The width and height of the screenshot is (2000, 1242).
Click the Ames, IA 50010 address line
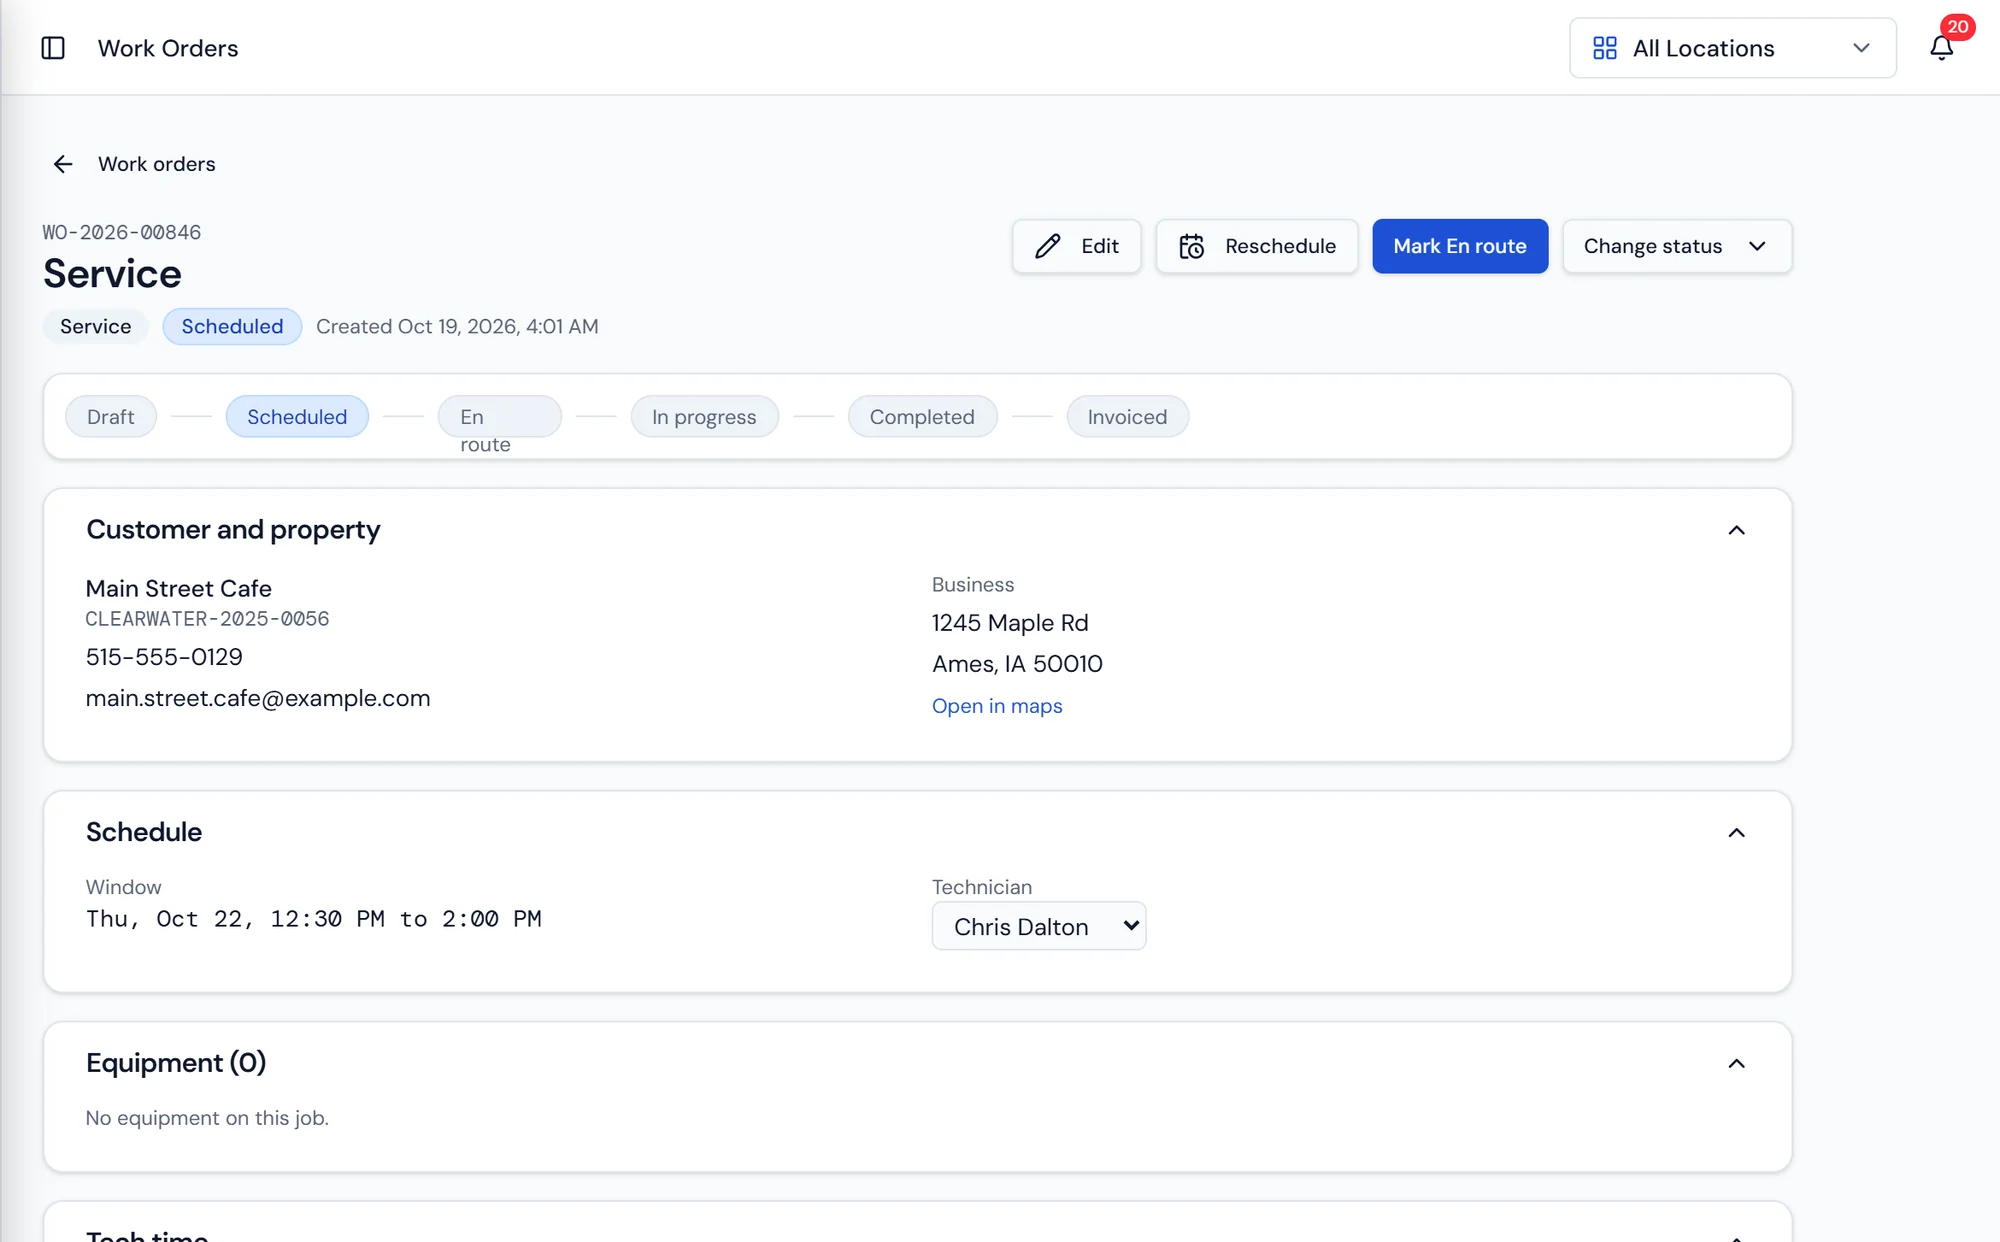[x=1017, y=664]
